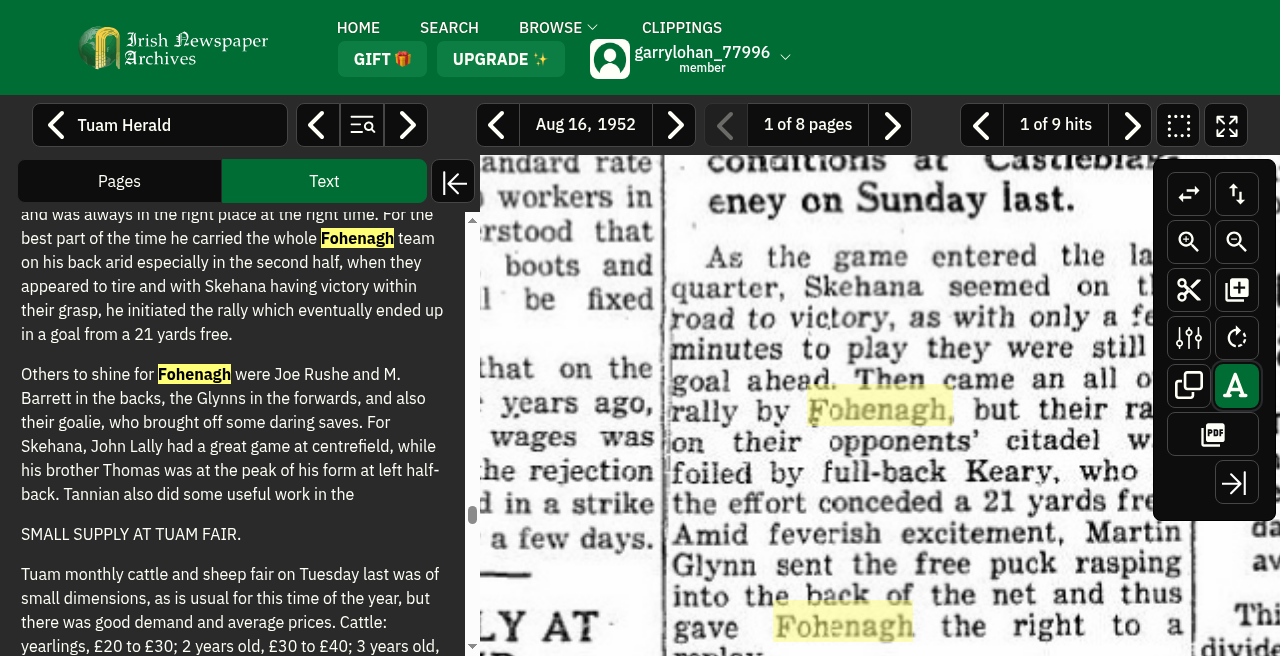Click highlighted Fohenagh in 'whole Fohenagh team'

pos(357,238)
